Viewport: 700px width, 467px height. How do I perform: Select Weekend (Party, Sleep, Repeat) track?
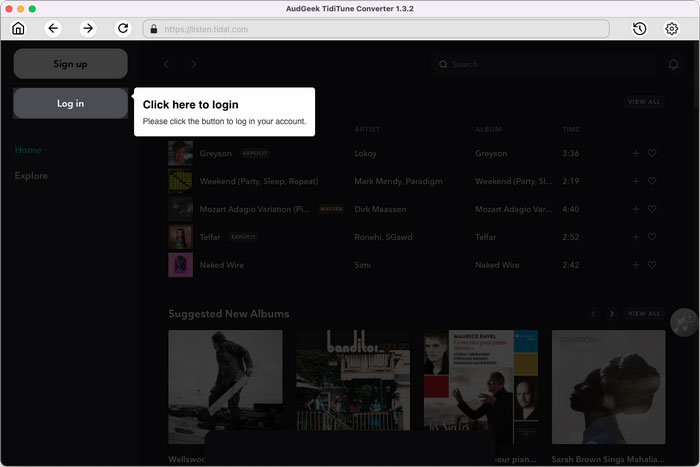259,181
